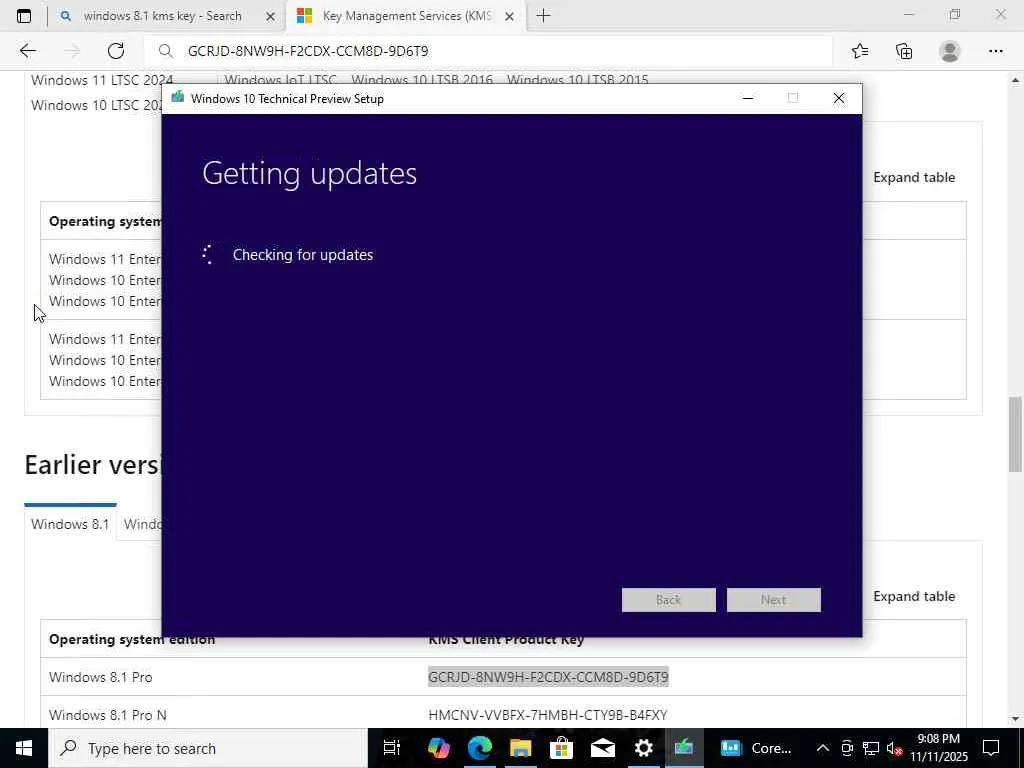Click the page vertical scrollbar thumb
This screenshot has width=1024, height=768.
point(1016,434)
